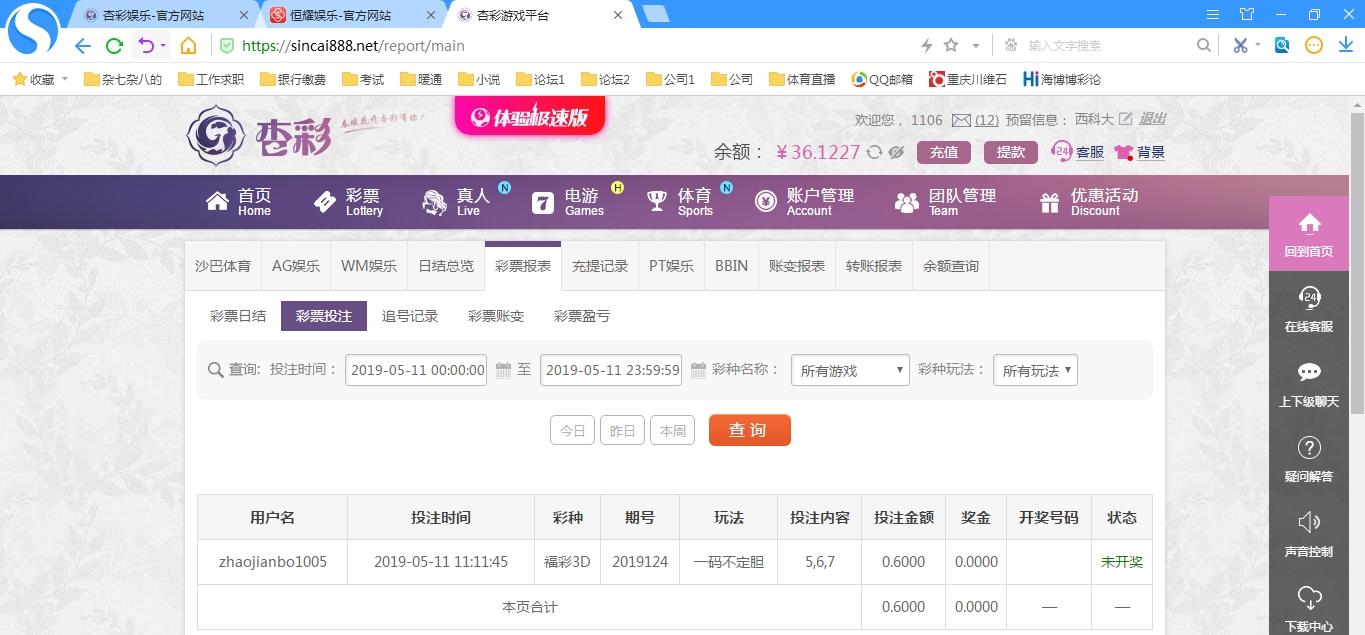Open 上下级聊天 chat in the sidebar
Screen dimensions: 1365x635
(1309, 385)
